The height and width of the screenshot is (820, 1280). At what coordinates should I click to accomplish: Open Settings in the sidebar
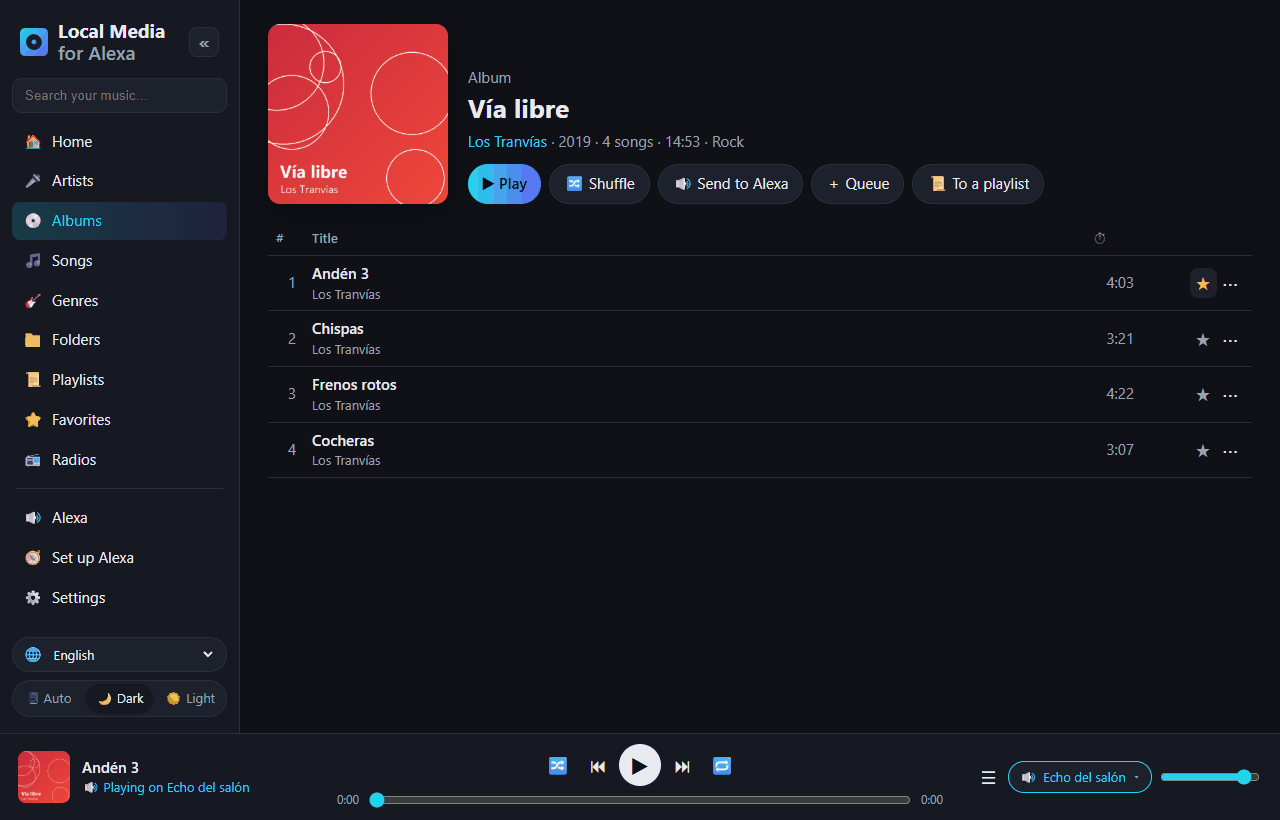(120, 598)
